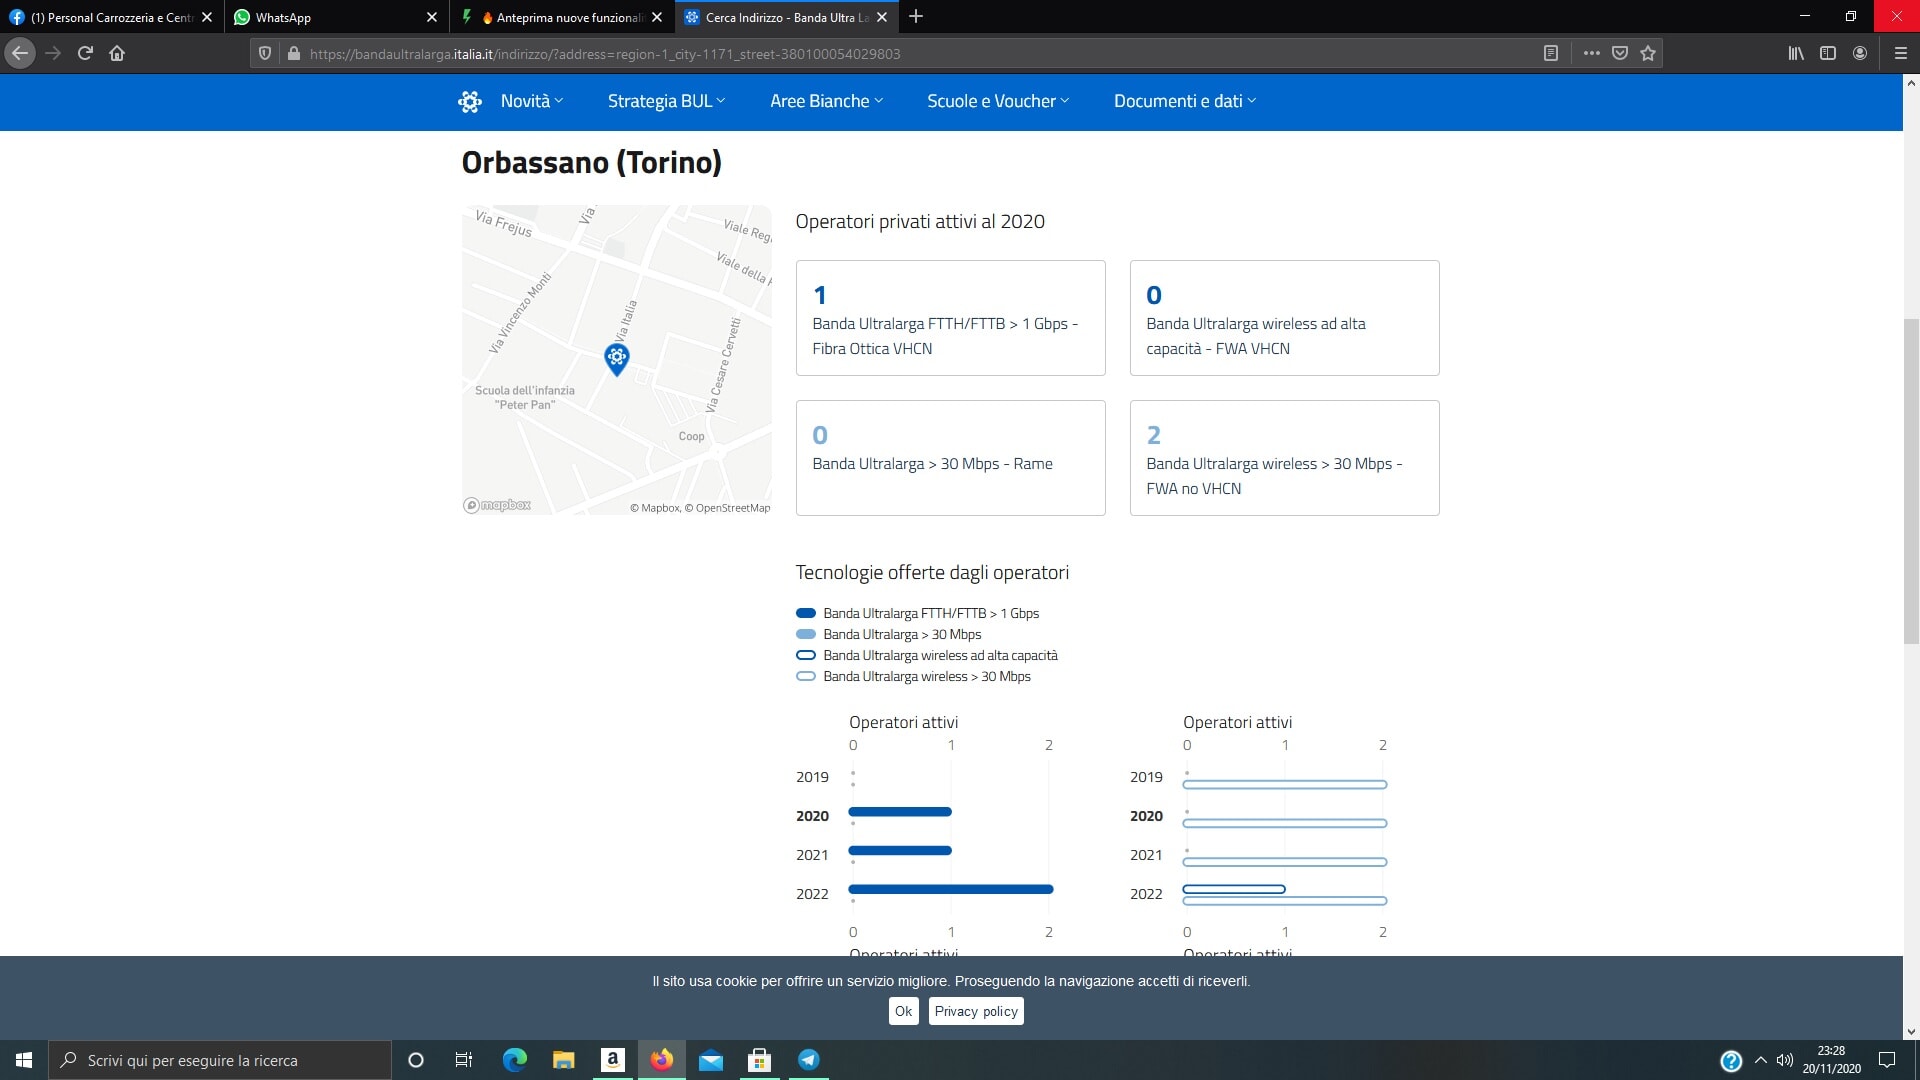This screenshot has height=1080, width=1920.
Task: Reload the page with the refresh icon
Action: click(x=85, y=53)
